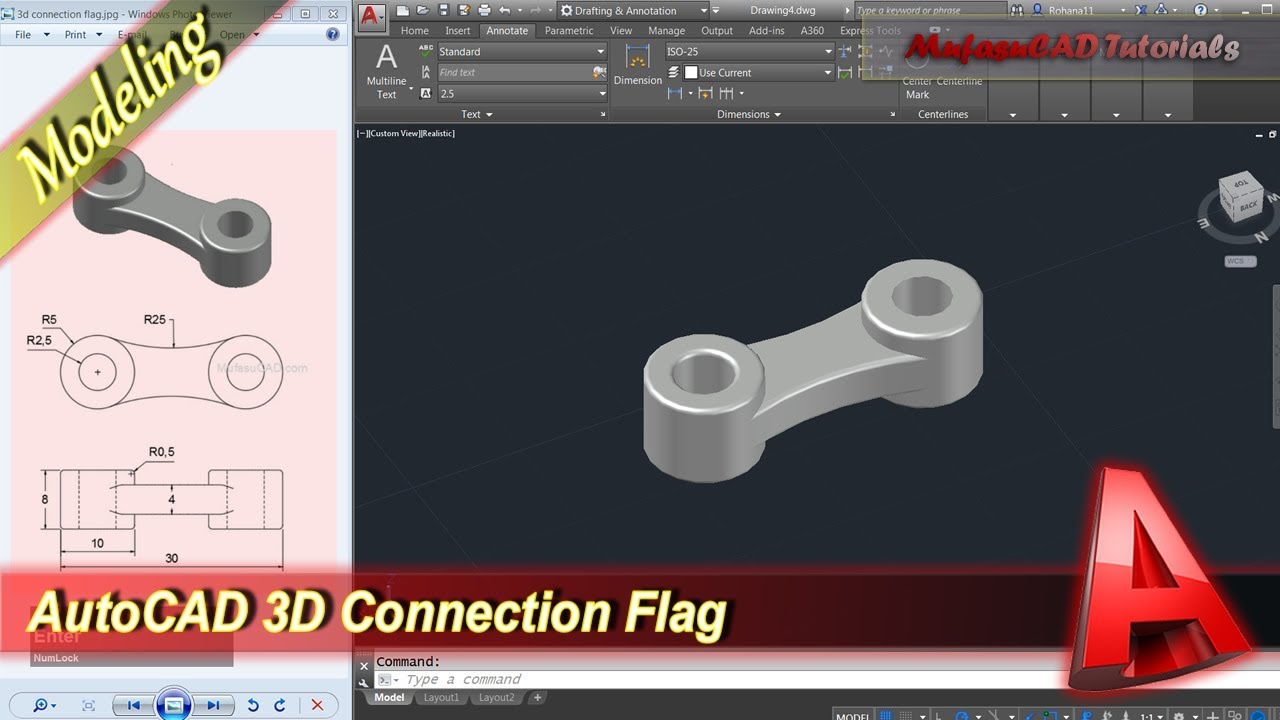Click the Dimension tool icon
This screenshot has width=1280, height=720.
(x=638, y=65)
